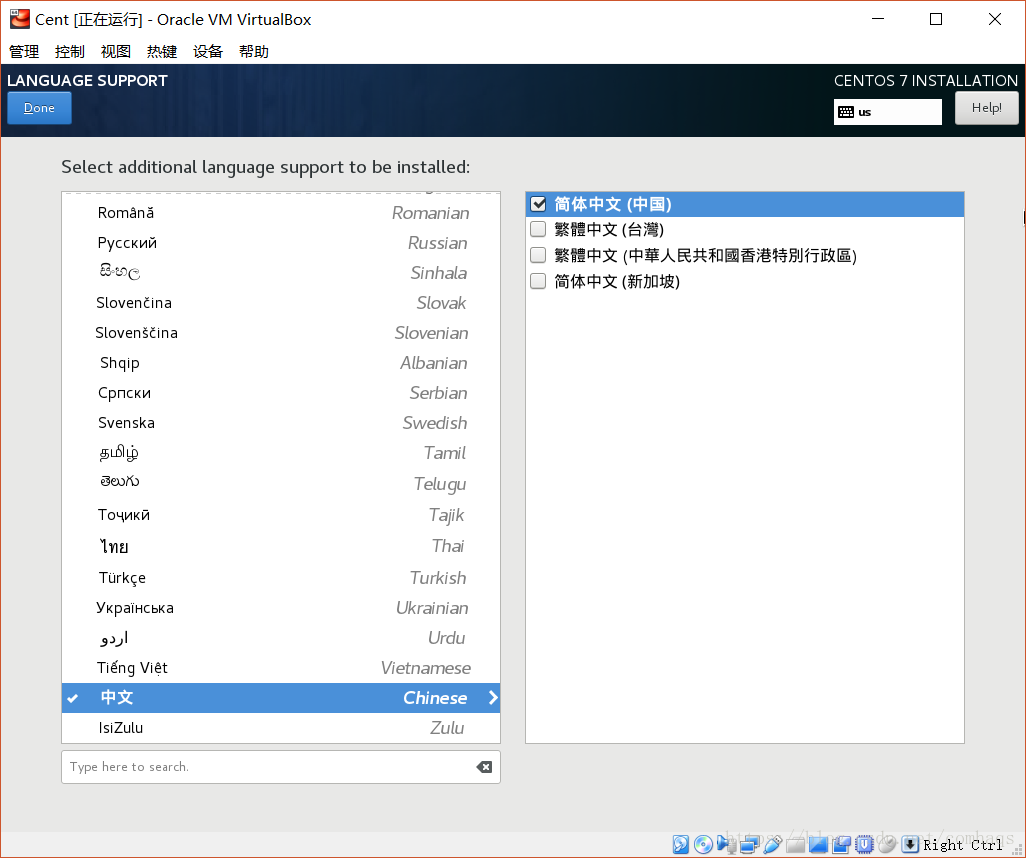Select the Urdu language row

[281, 638]
